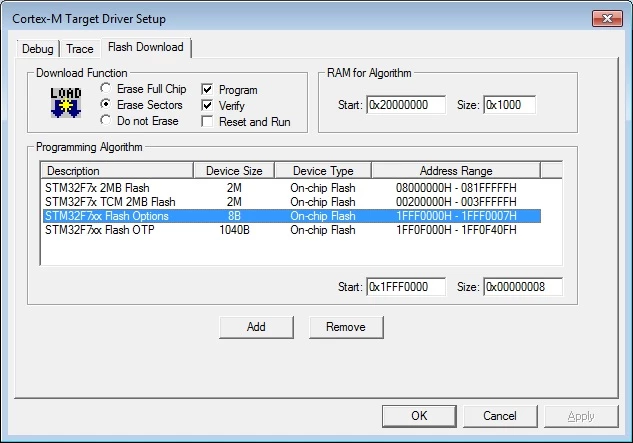Uncheck the Program checkbox
The image size is (633, 443).
[207, 90]
